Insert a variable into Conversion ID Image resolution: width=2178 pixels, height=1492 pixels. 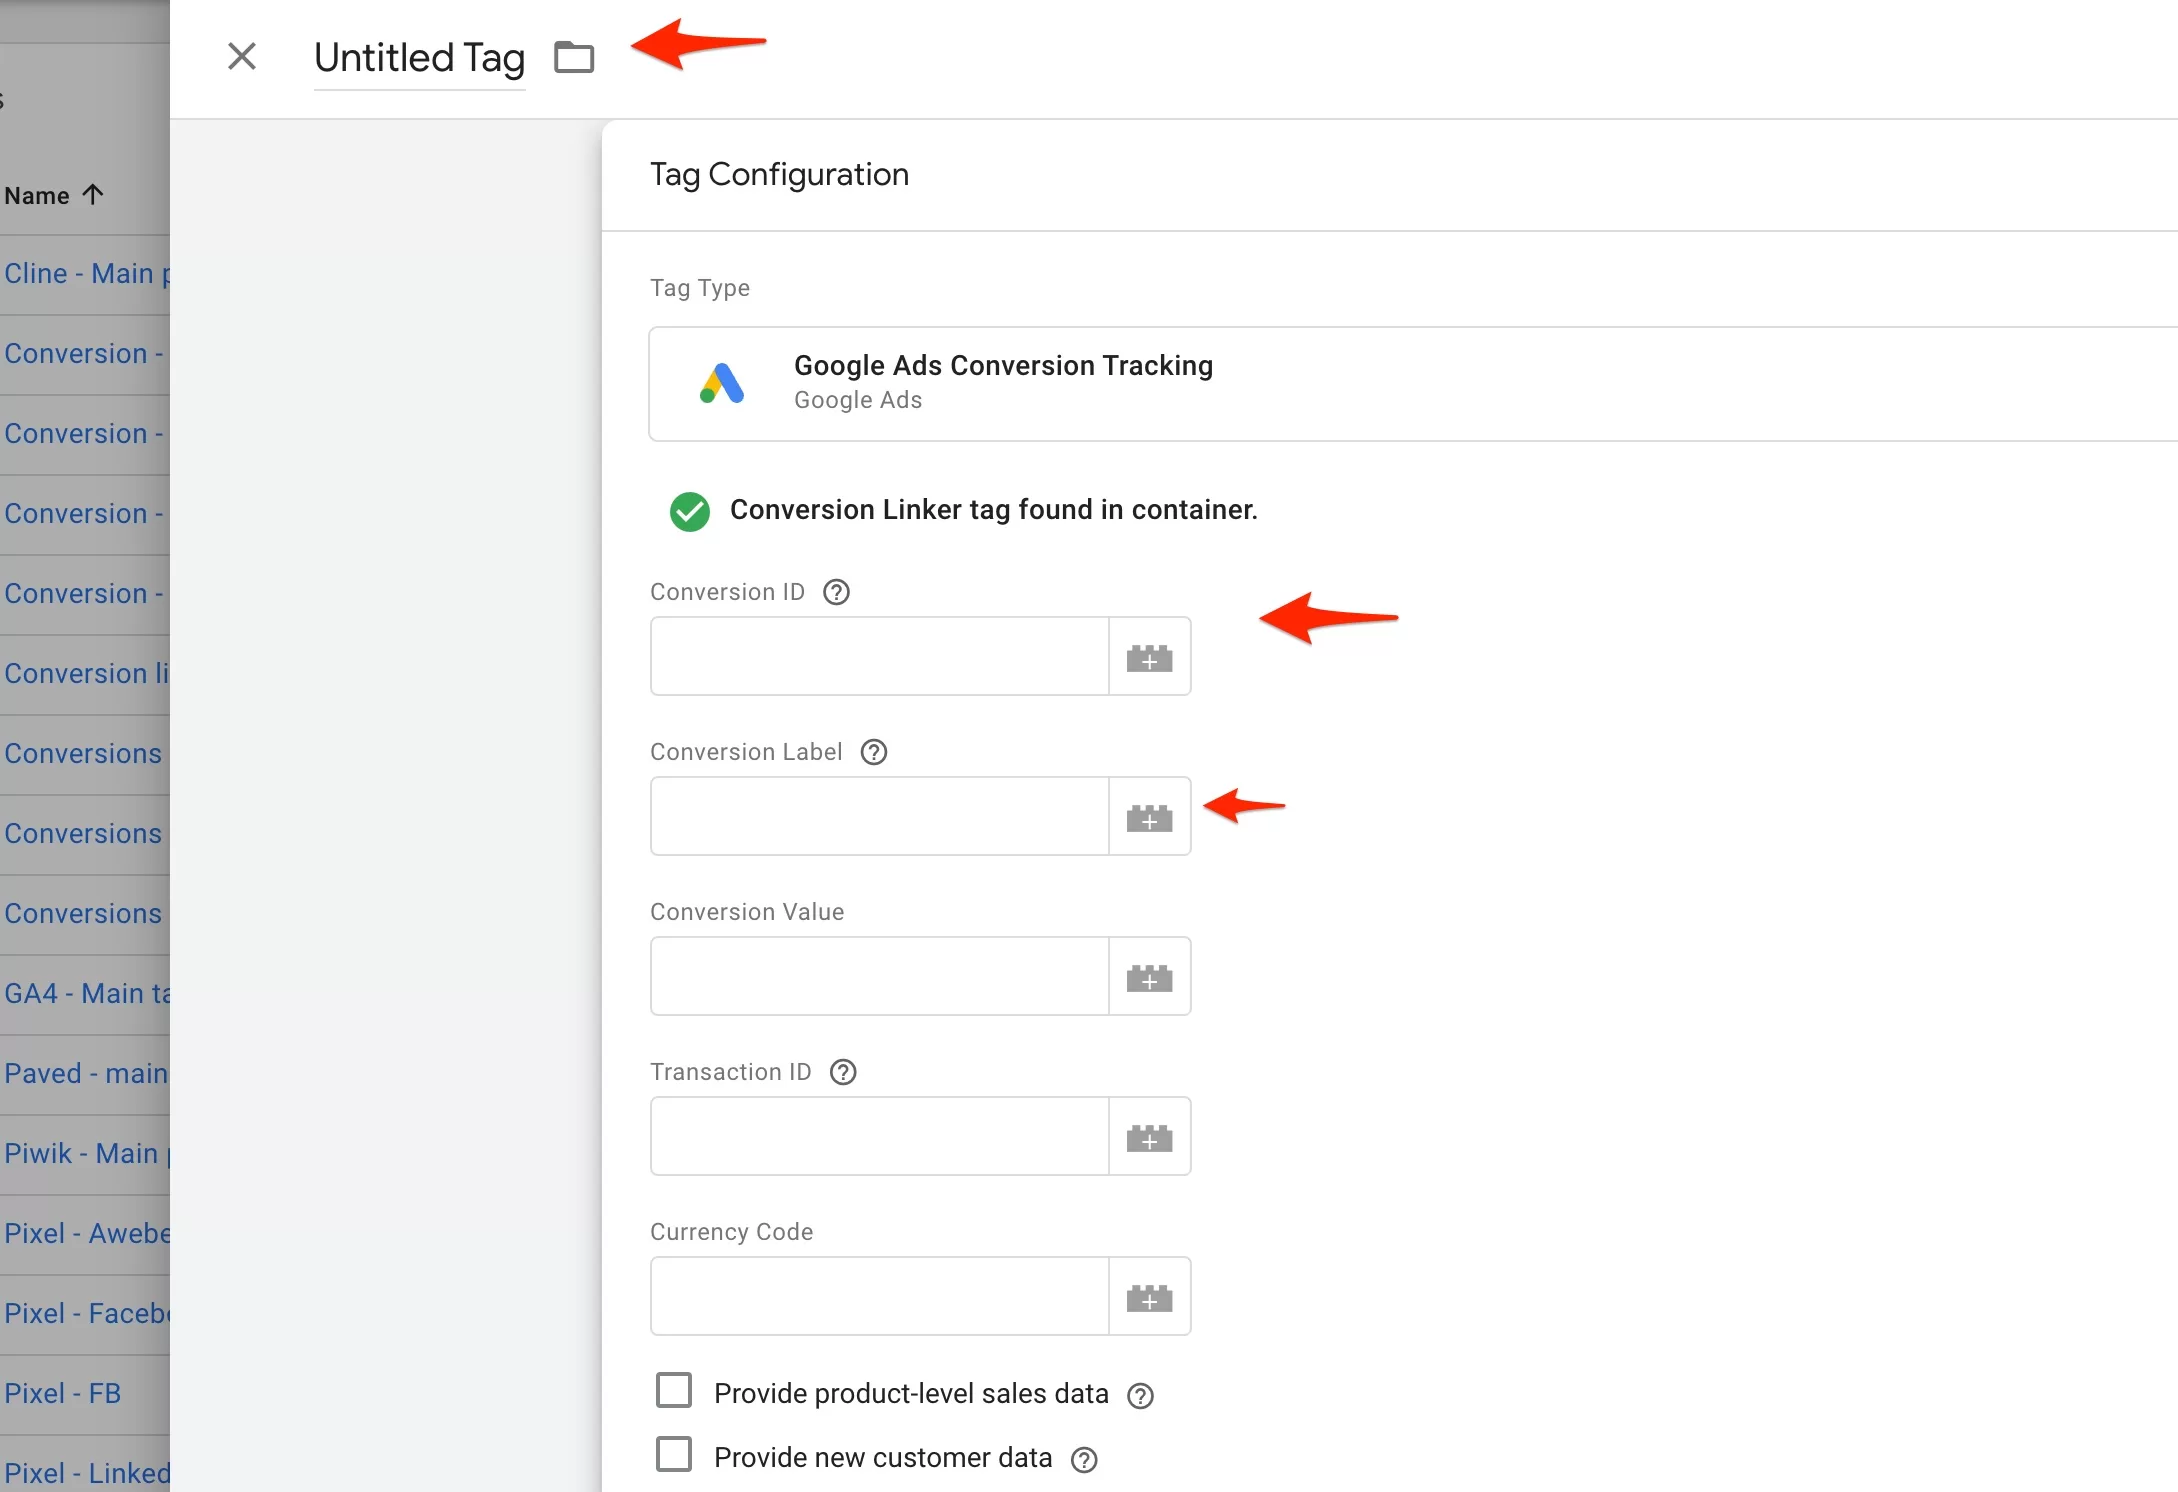[1149, 656]
